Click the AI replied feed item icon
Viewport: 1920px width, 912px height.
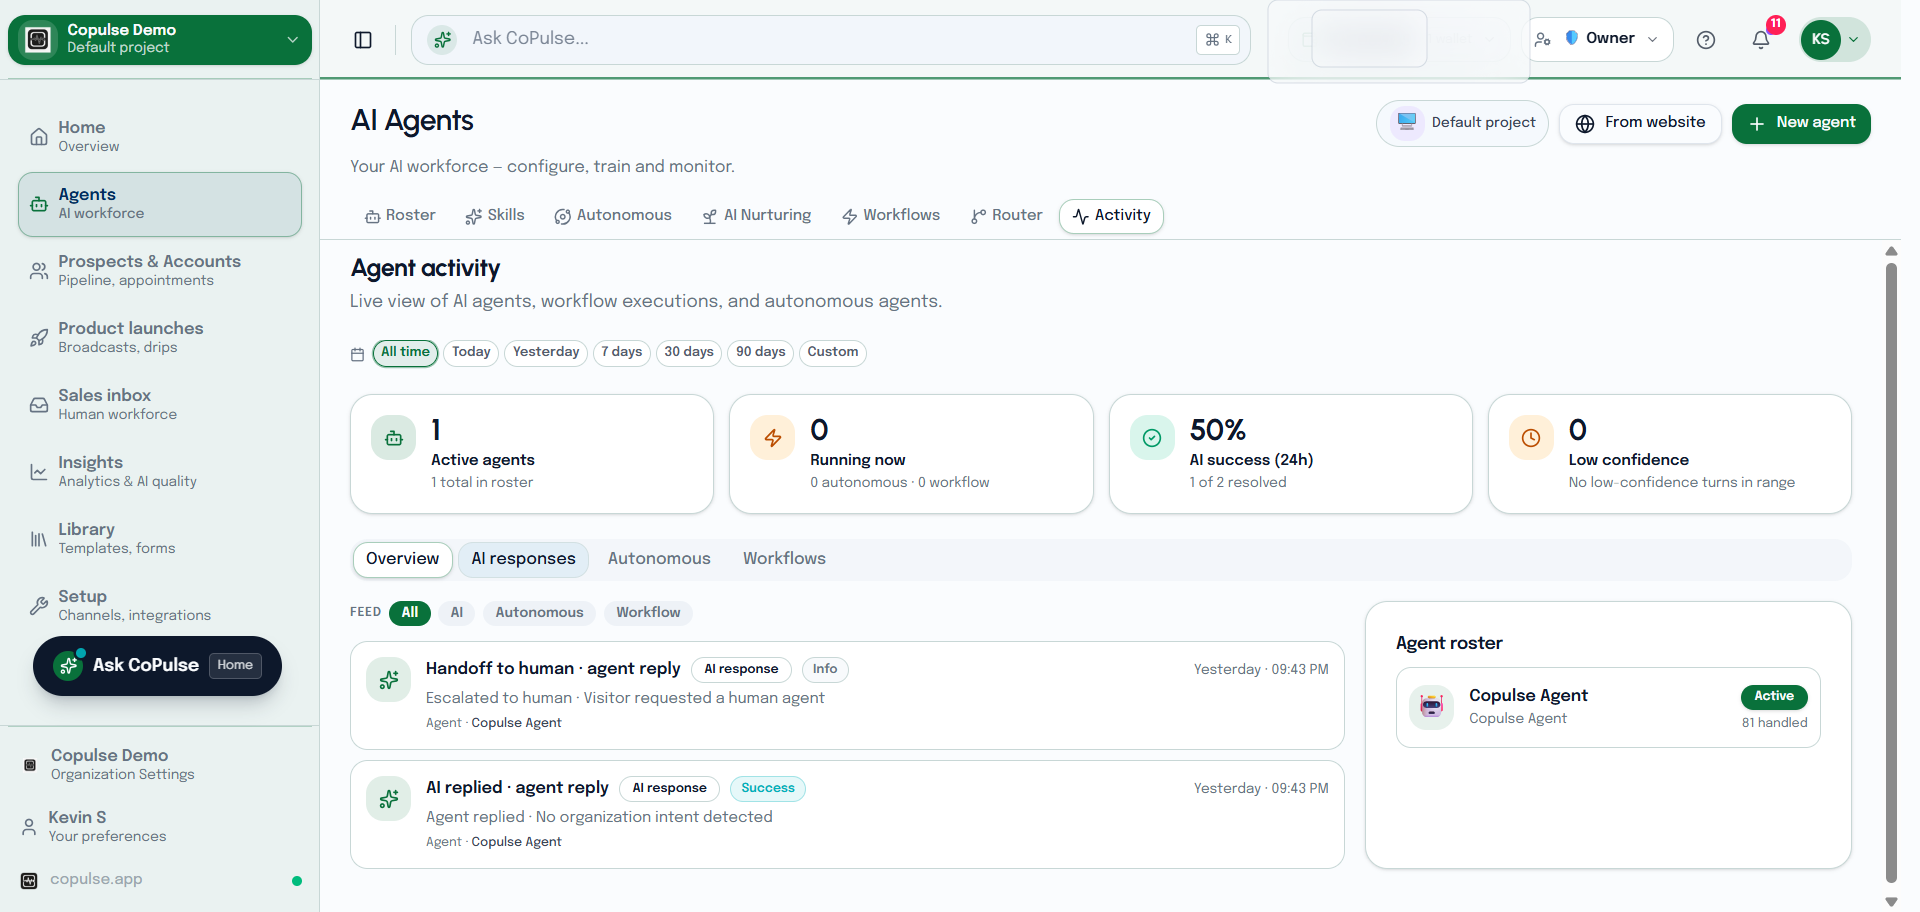click(389, 799)
